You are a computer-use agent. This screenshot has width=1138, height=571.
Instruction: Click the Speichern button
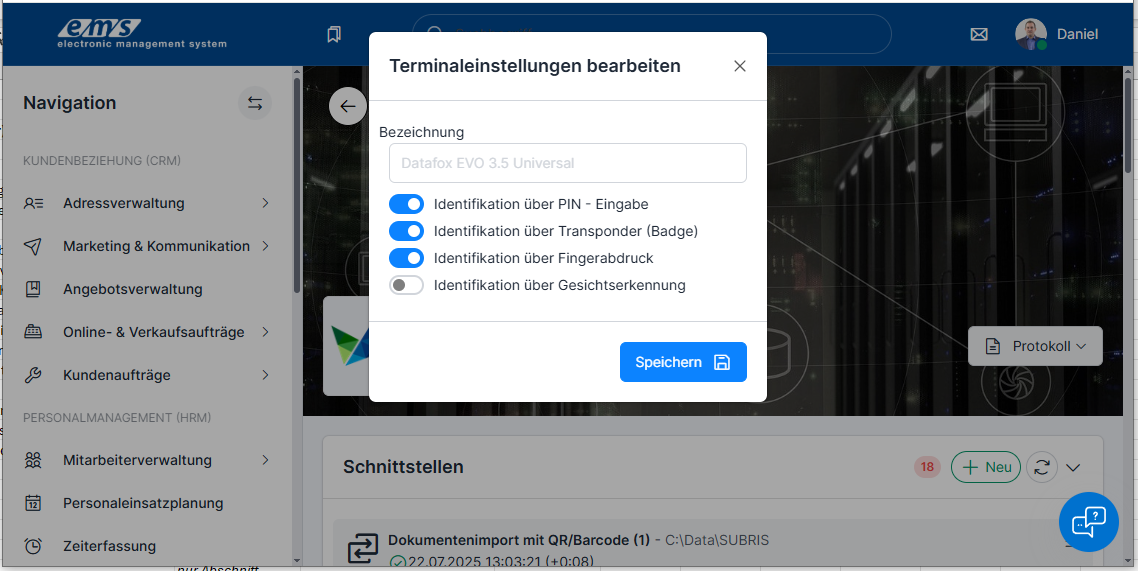click(683, 362)
